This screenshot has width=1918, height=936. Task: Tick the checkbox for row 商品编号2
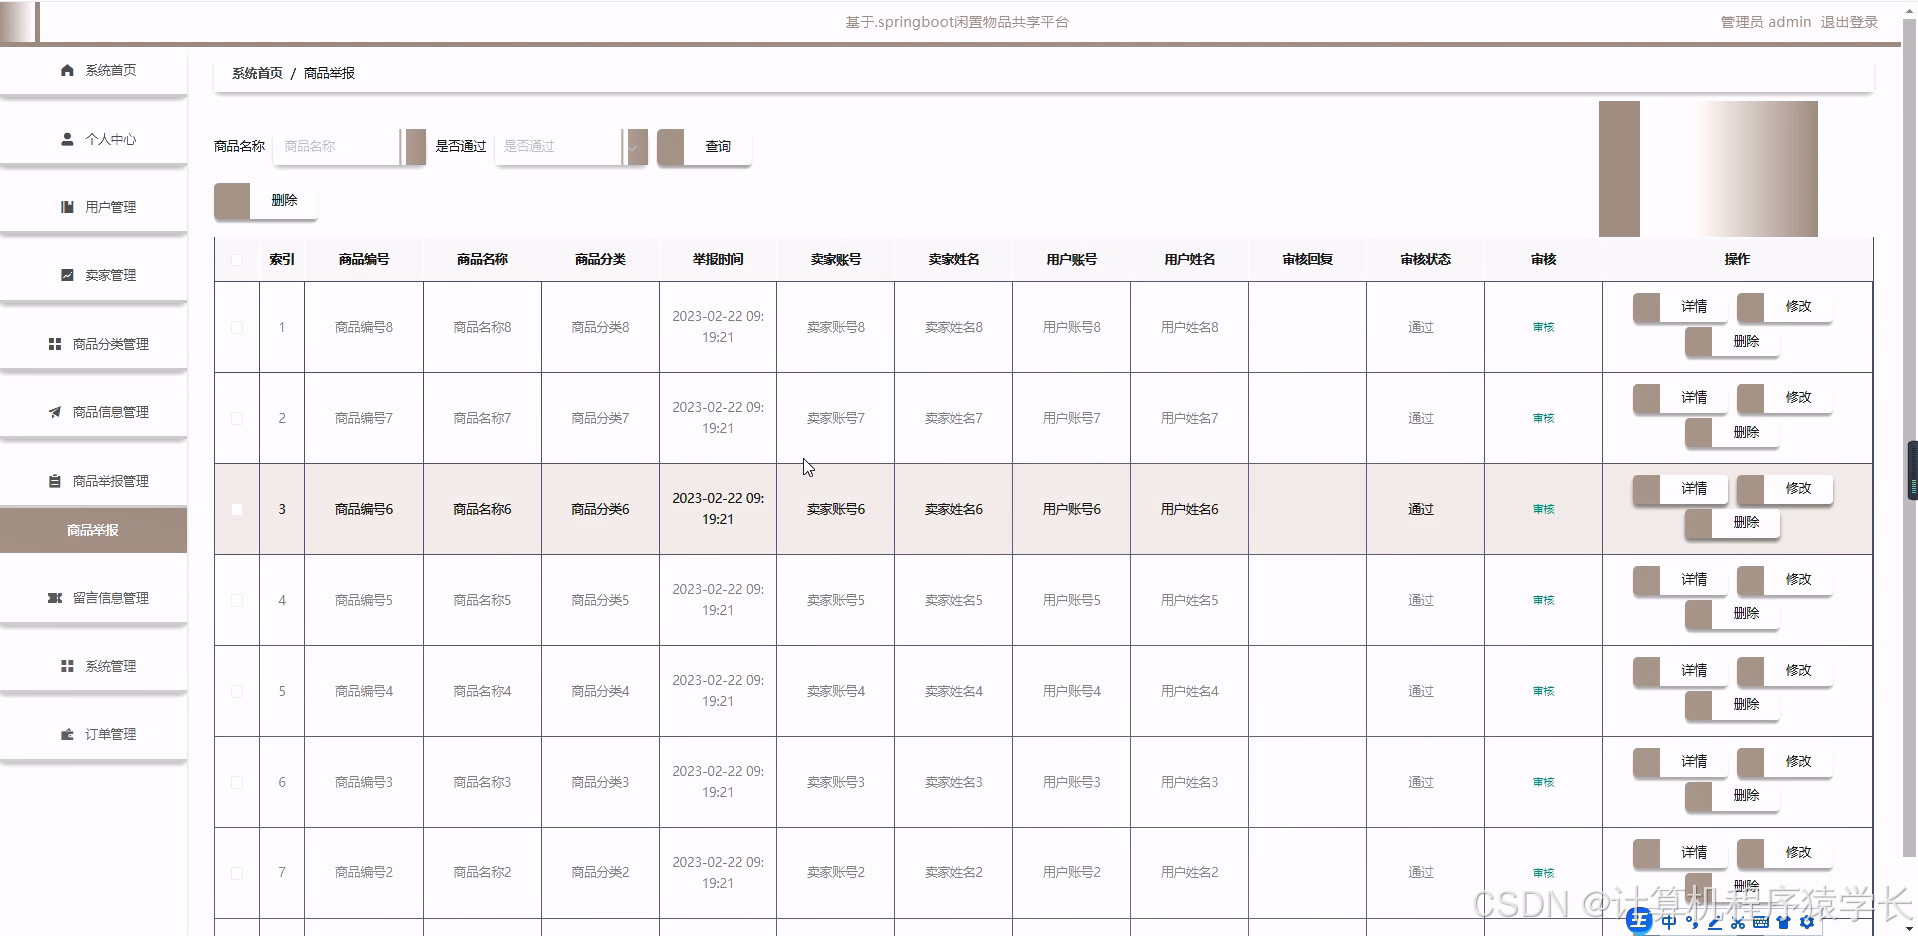click(237, 873)
